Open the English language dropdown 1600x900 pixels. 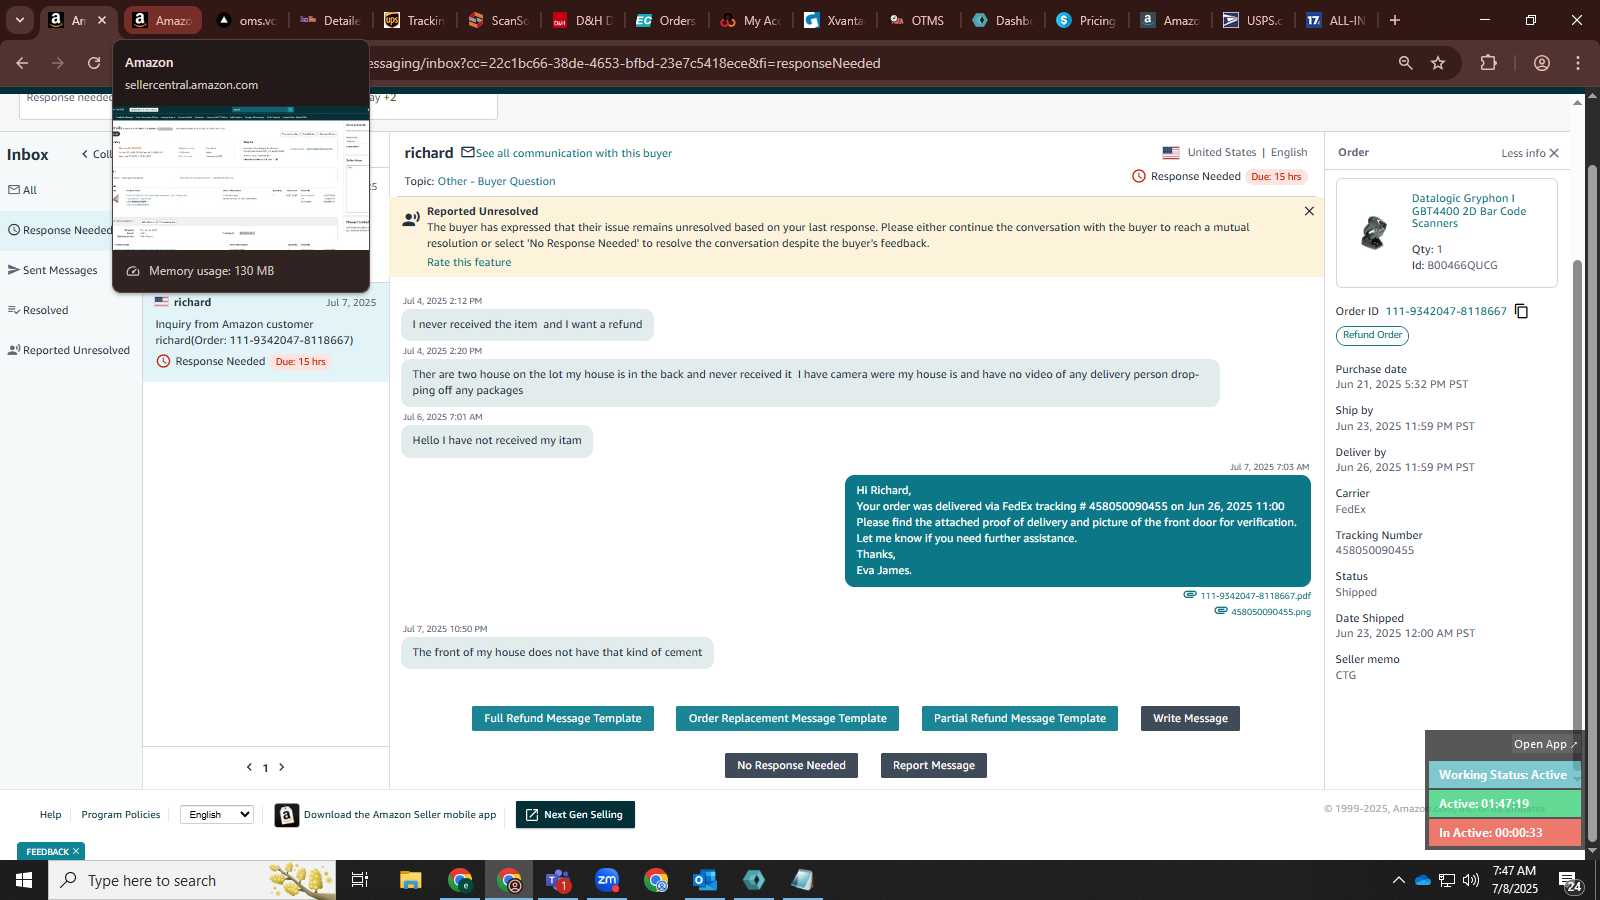point(217,814)
